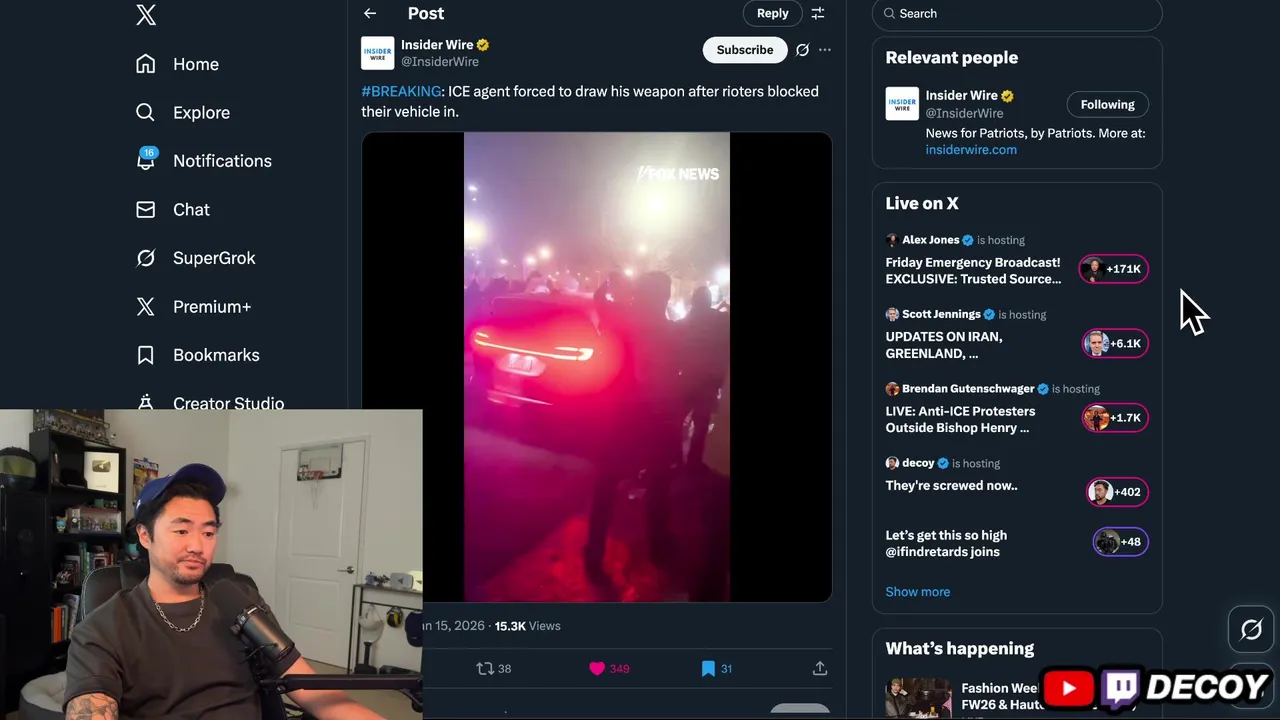Screen dimensions: 1280x720
Task: Open the insiderwire.com link
Action: 971,150
